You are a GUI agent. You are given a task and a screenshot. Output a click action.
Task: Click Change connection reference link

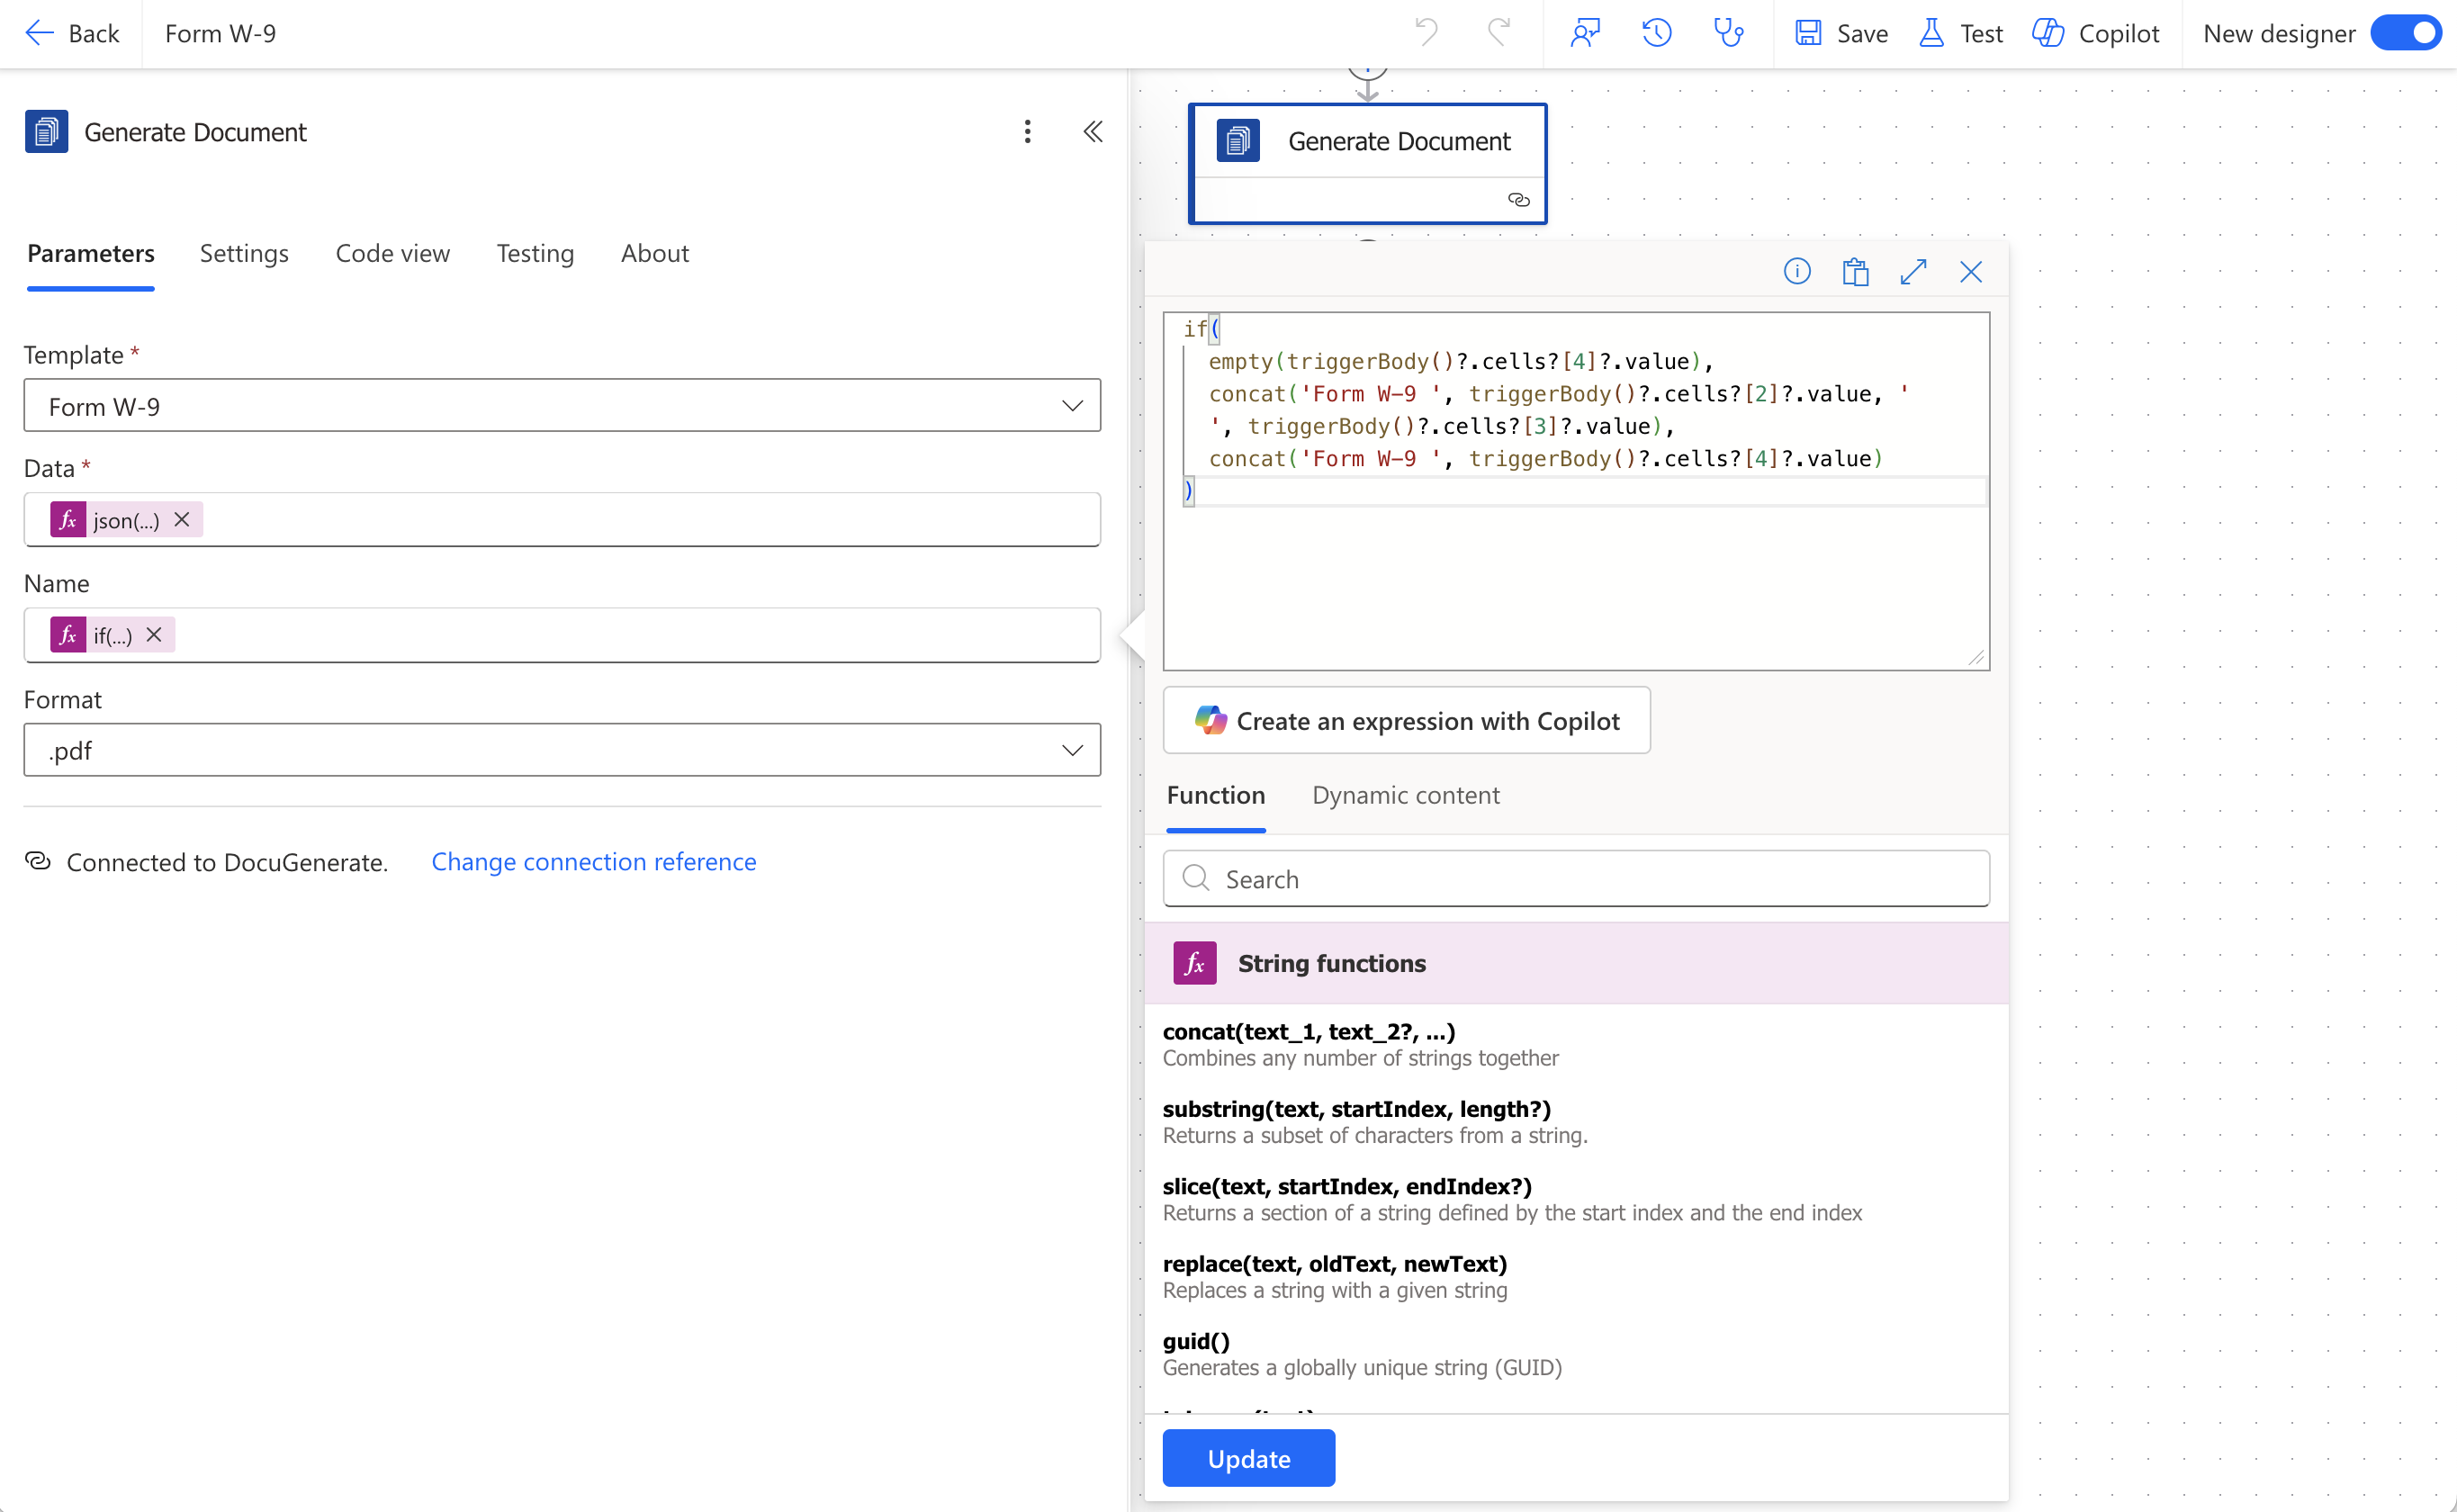pyautogui.click(x=594, y=862)
